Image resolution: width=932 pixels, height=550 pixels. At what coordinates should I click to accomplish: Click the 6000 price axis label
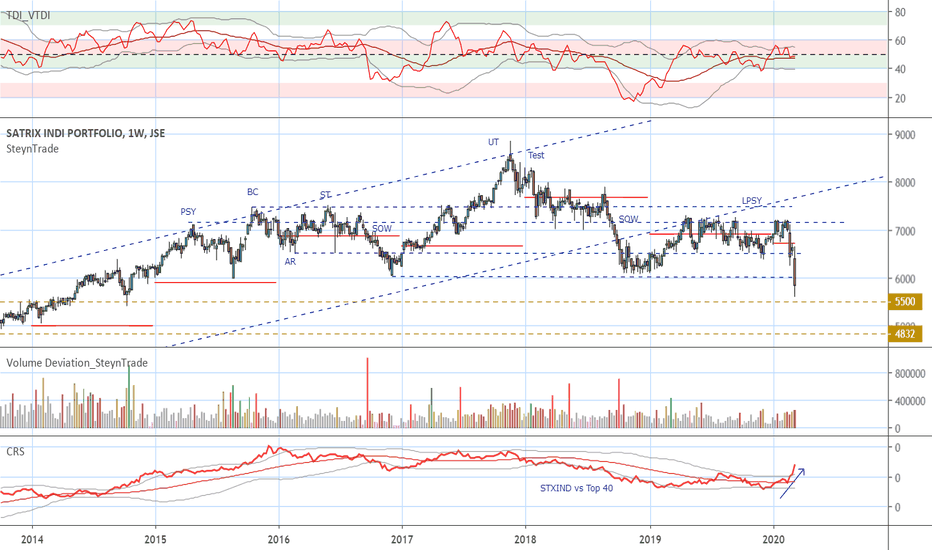click(905, 279)
